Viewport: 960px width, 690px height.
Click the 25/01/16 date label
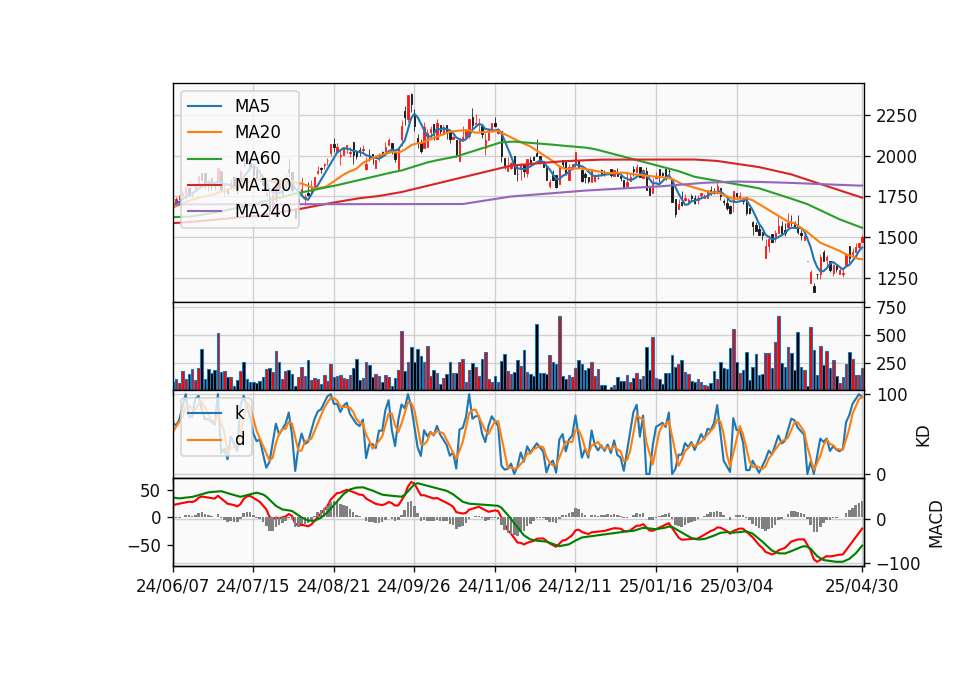656,587
